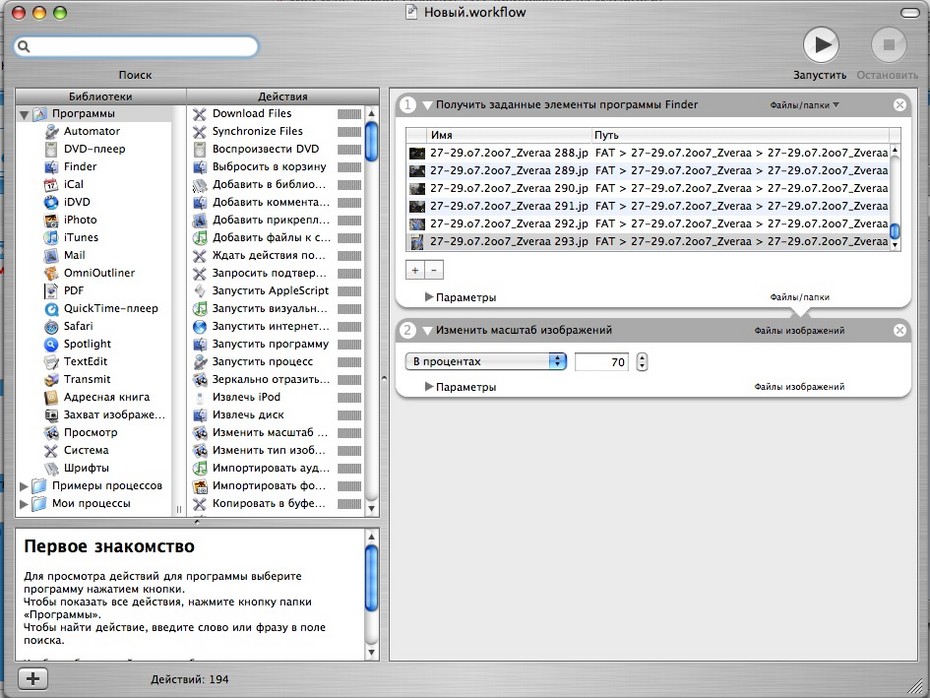Select OmniOutliner library item
This screenshot has width=930, height=698.
(x=99, y=273)
